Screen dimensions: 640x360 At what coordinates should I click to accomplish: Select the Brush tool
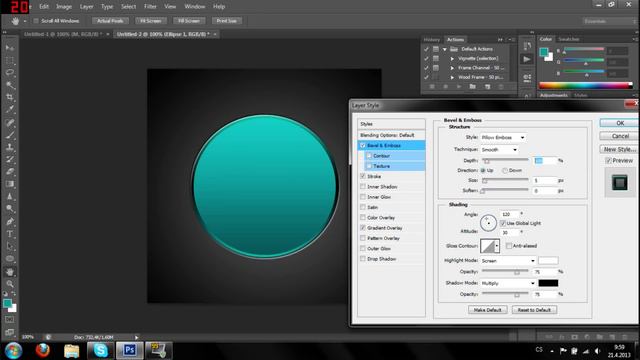coord(9,135)
